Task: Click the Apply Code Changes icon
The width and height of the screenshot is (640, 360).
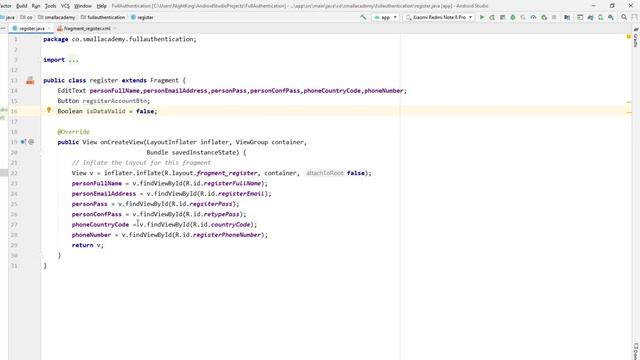Action: 502,17
